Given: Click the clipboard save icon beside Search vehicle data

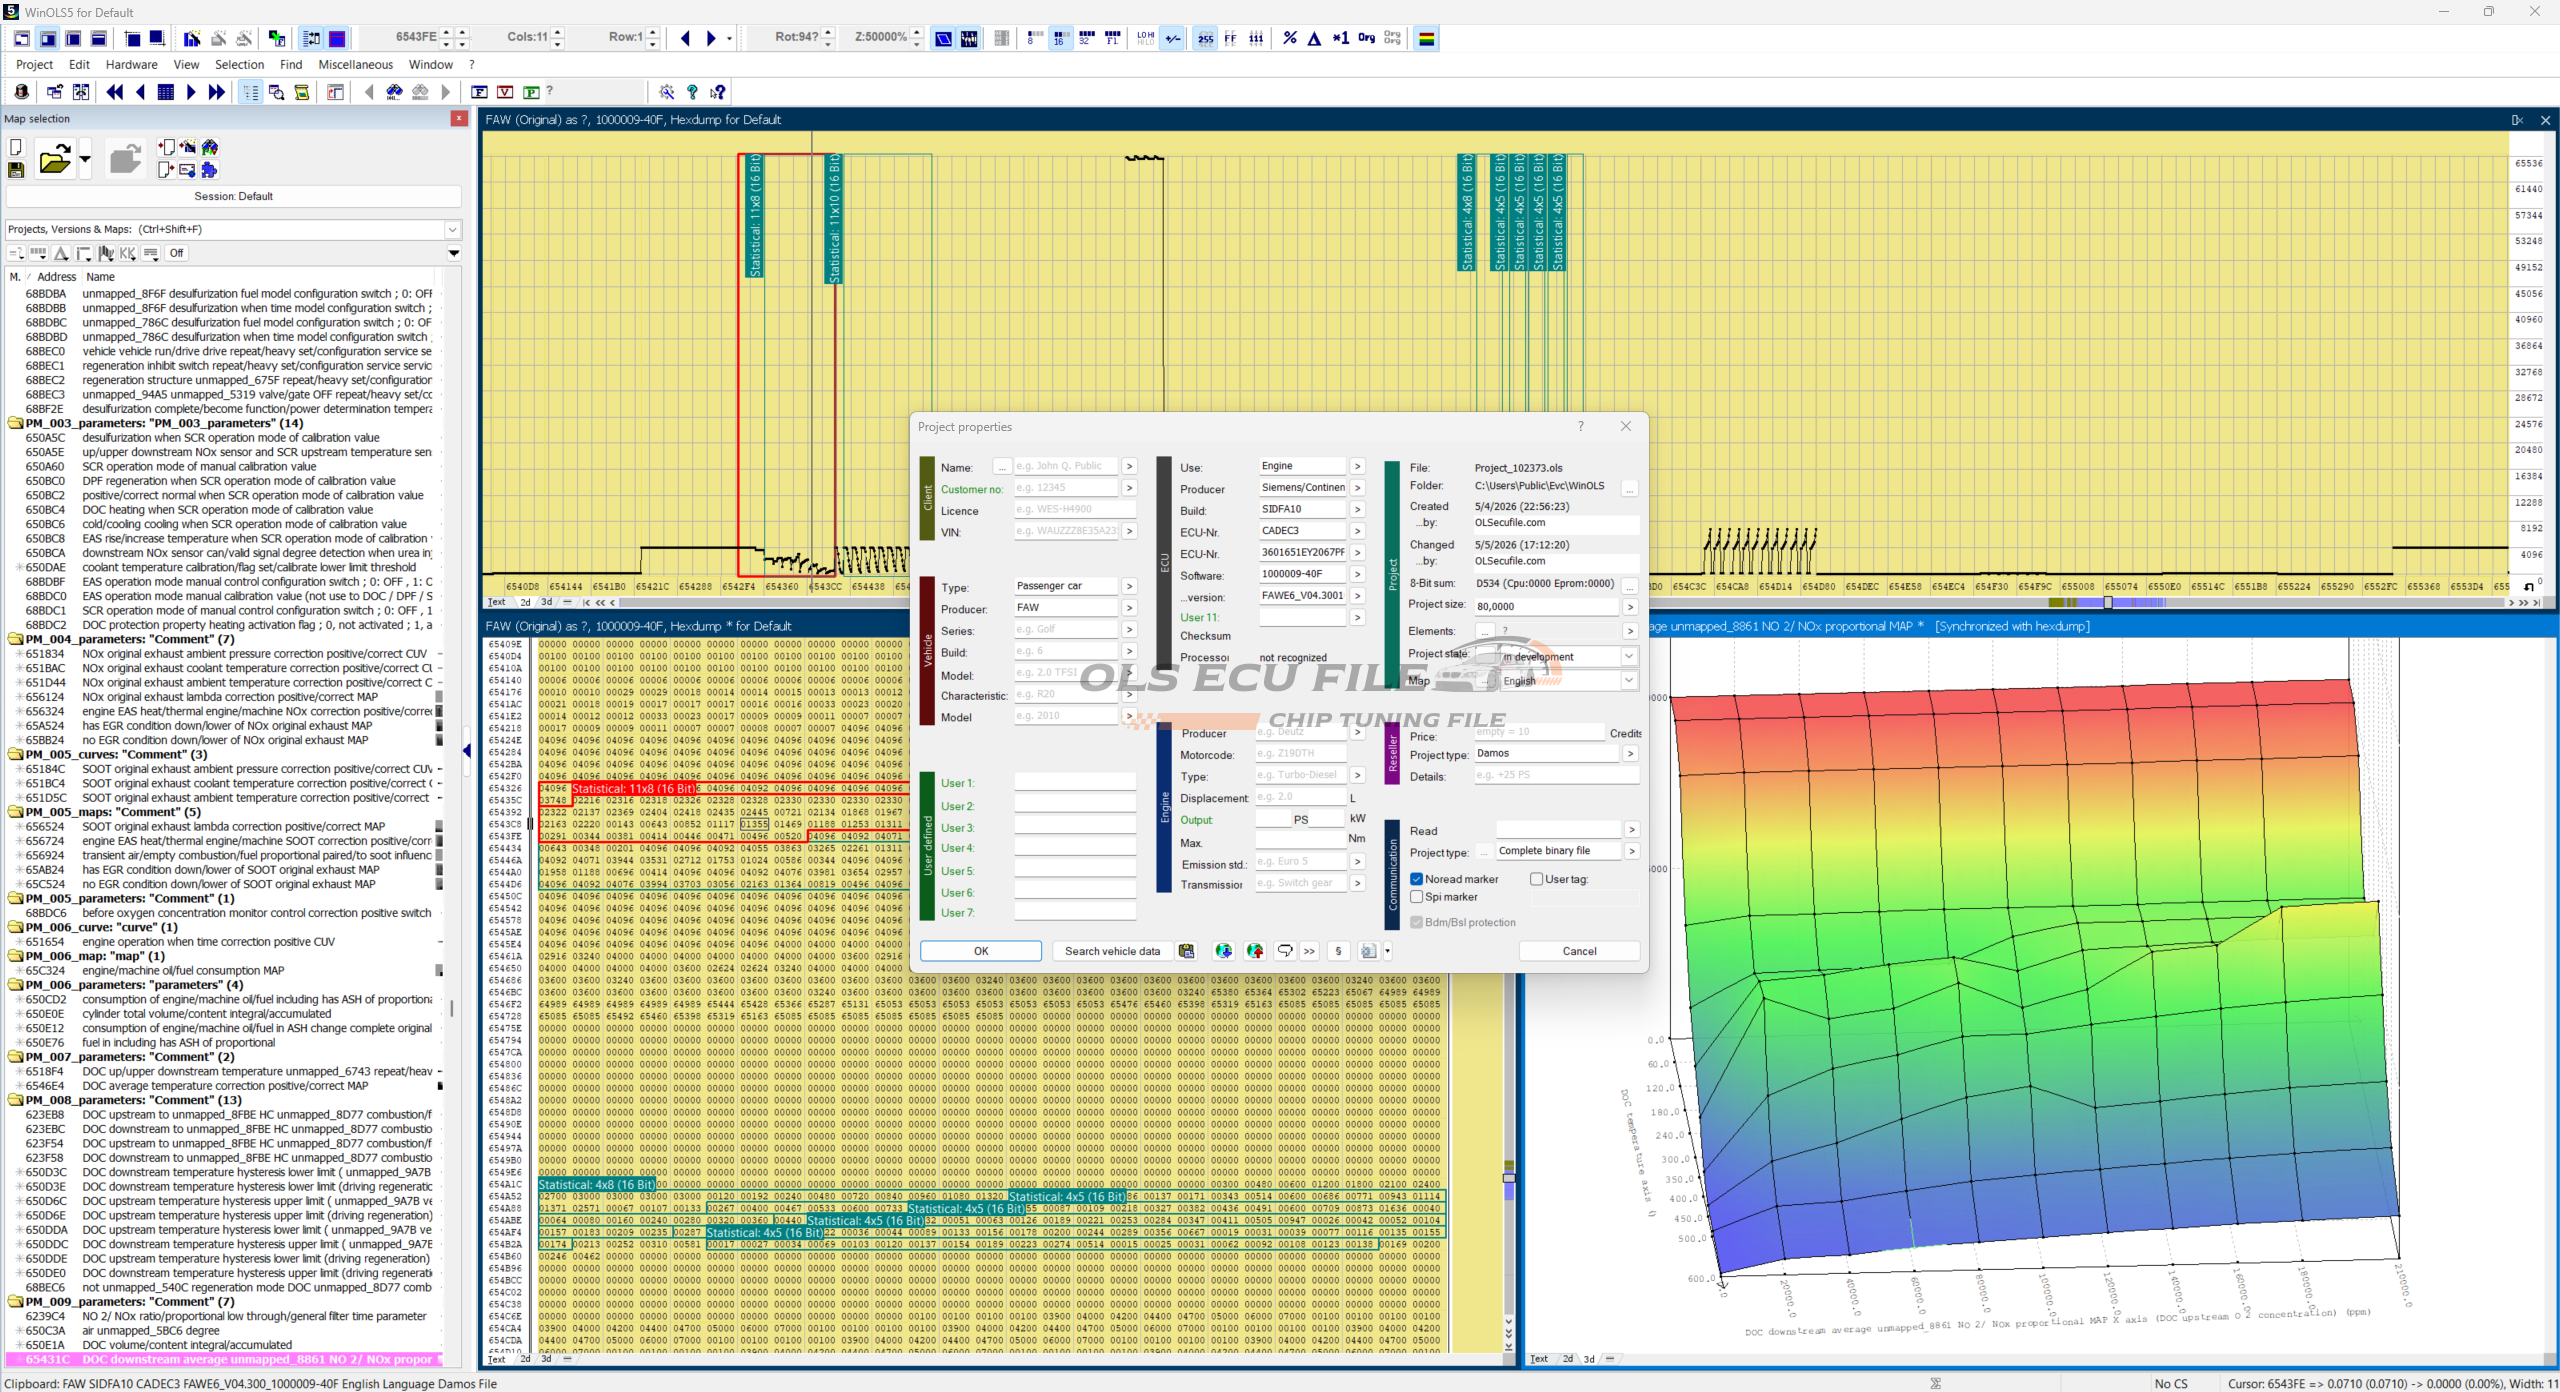Looking at the screenshot, I should pyautogui.click(x=1186, y=951).
